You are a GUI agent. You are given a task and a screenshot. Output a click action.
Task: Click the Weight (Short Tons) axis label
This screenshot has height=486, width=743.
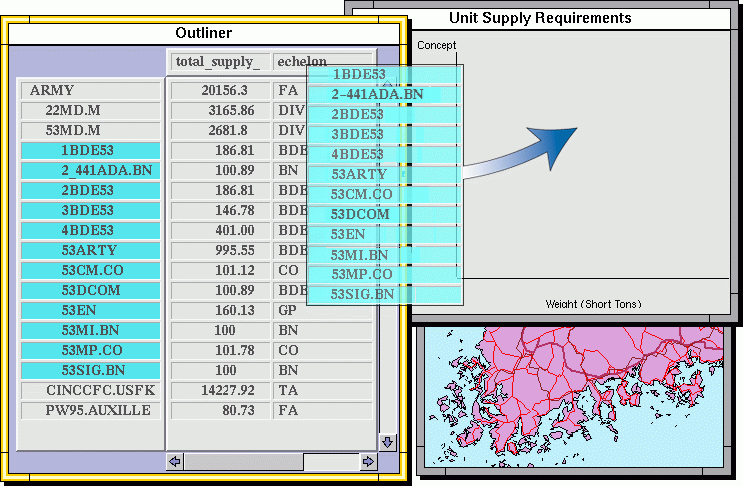[593, 303]
